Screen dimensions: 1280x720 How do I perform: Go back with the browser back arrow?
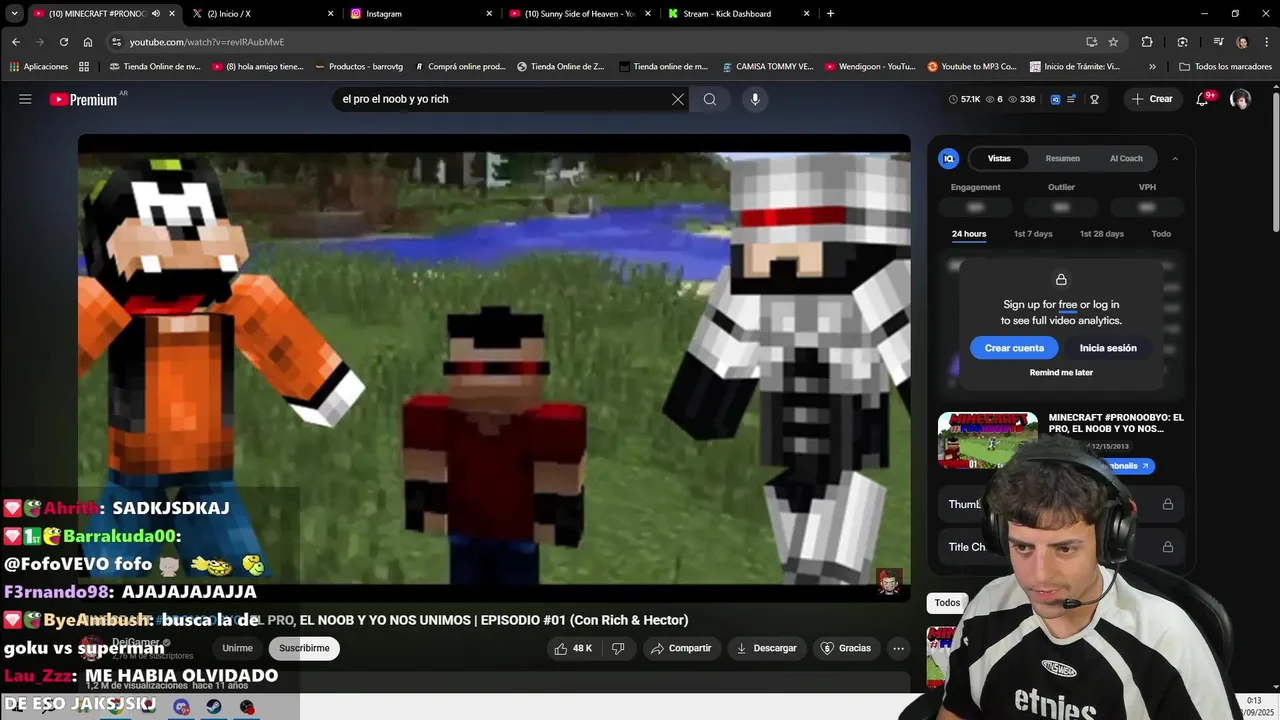[16, 42]
